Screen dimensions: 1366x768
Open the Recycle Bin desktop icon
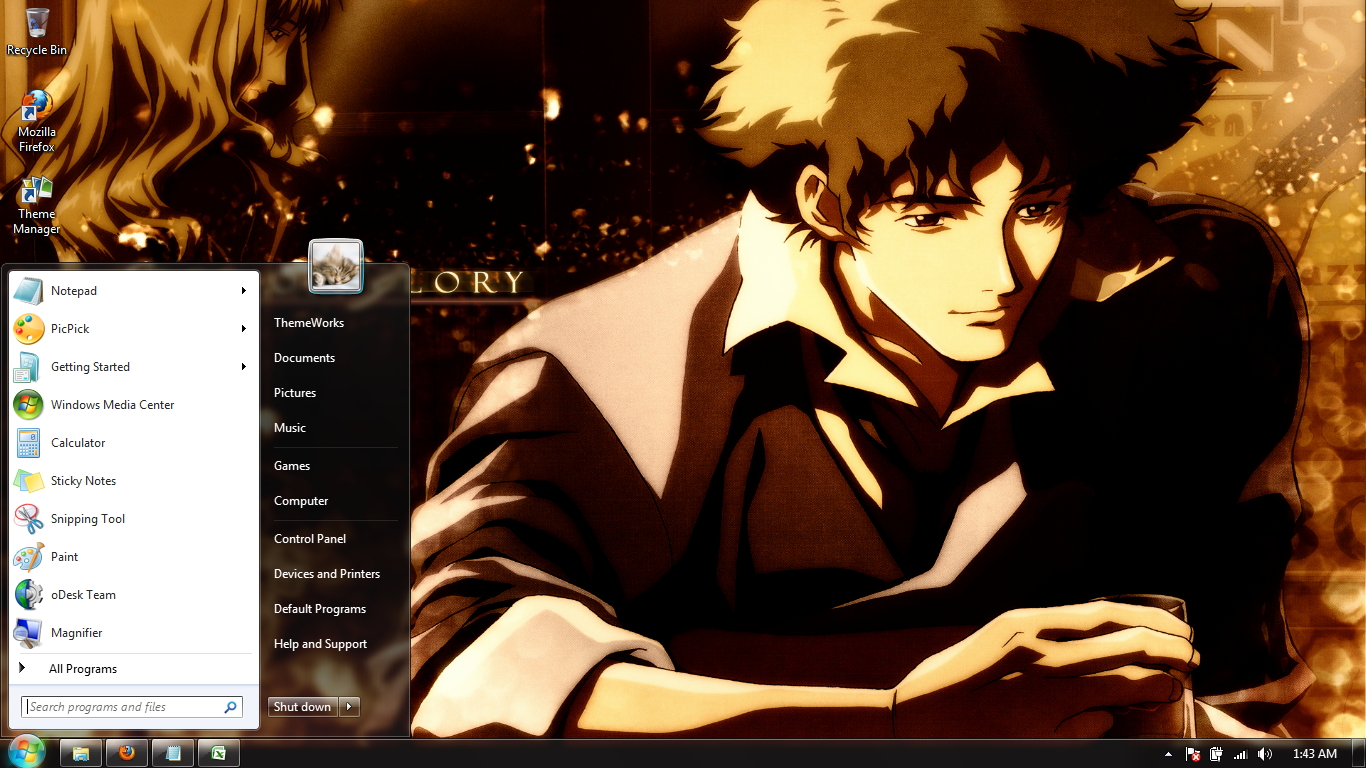coord(37,32)
